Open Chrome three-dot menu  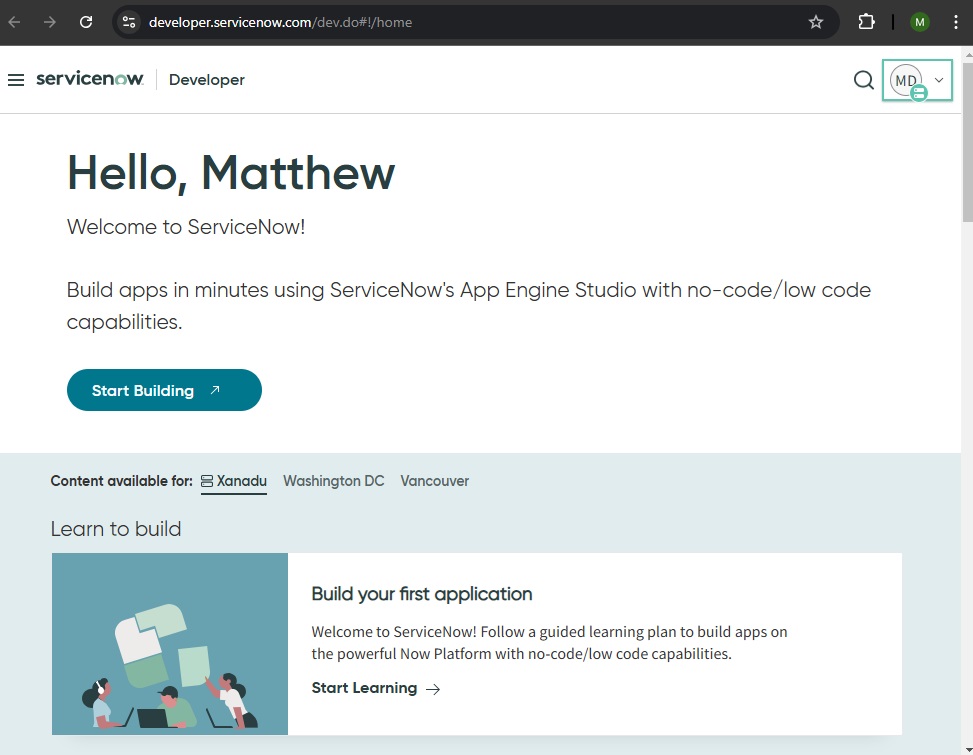pyautogui.click(x=956, y=22)
